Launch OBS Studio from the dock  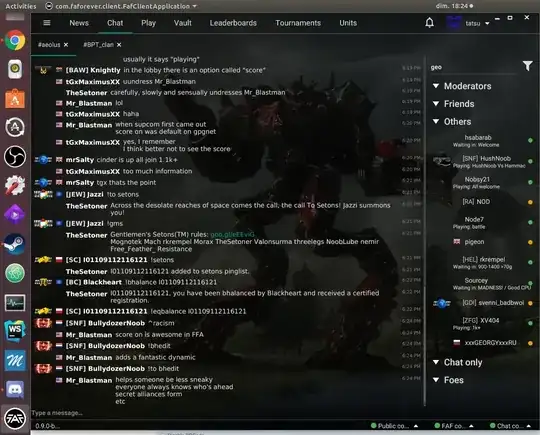pos(15,157)
